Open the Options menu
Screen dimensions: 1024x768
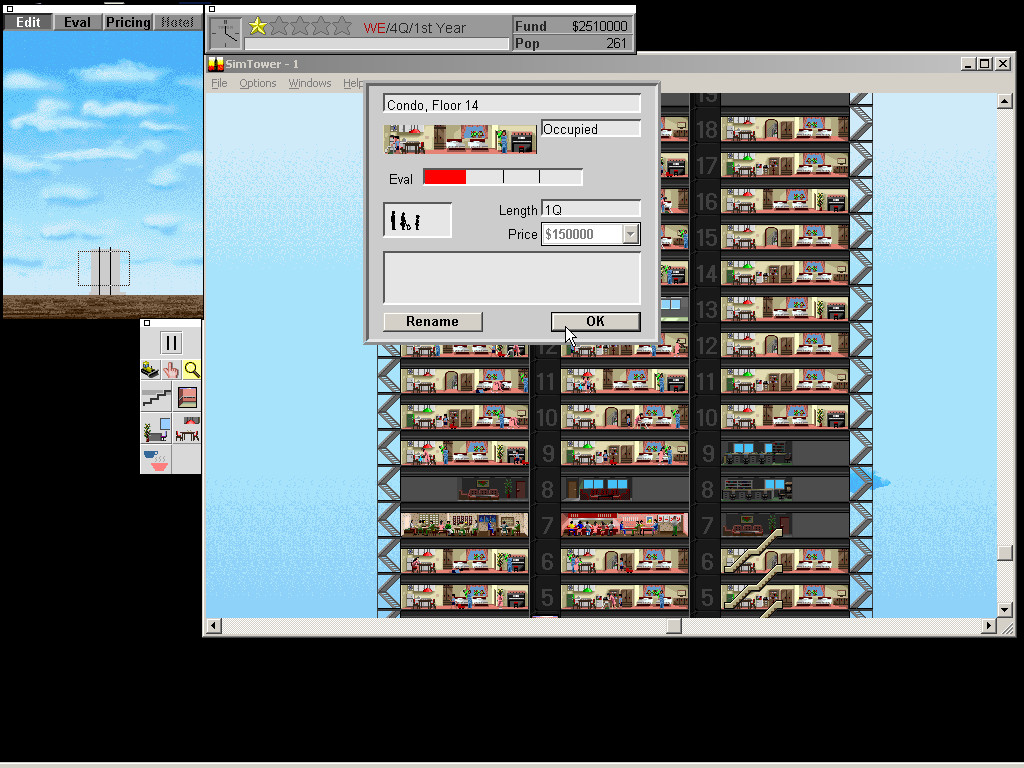click(257, 83)
